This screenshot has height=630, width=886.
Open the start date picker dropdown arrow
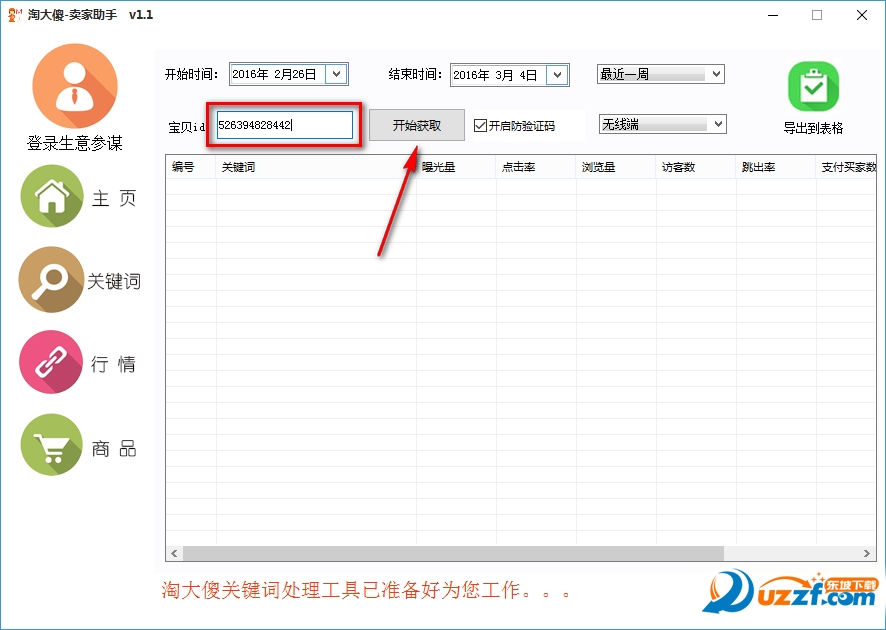[x=336, y=74]
